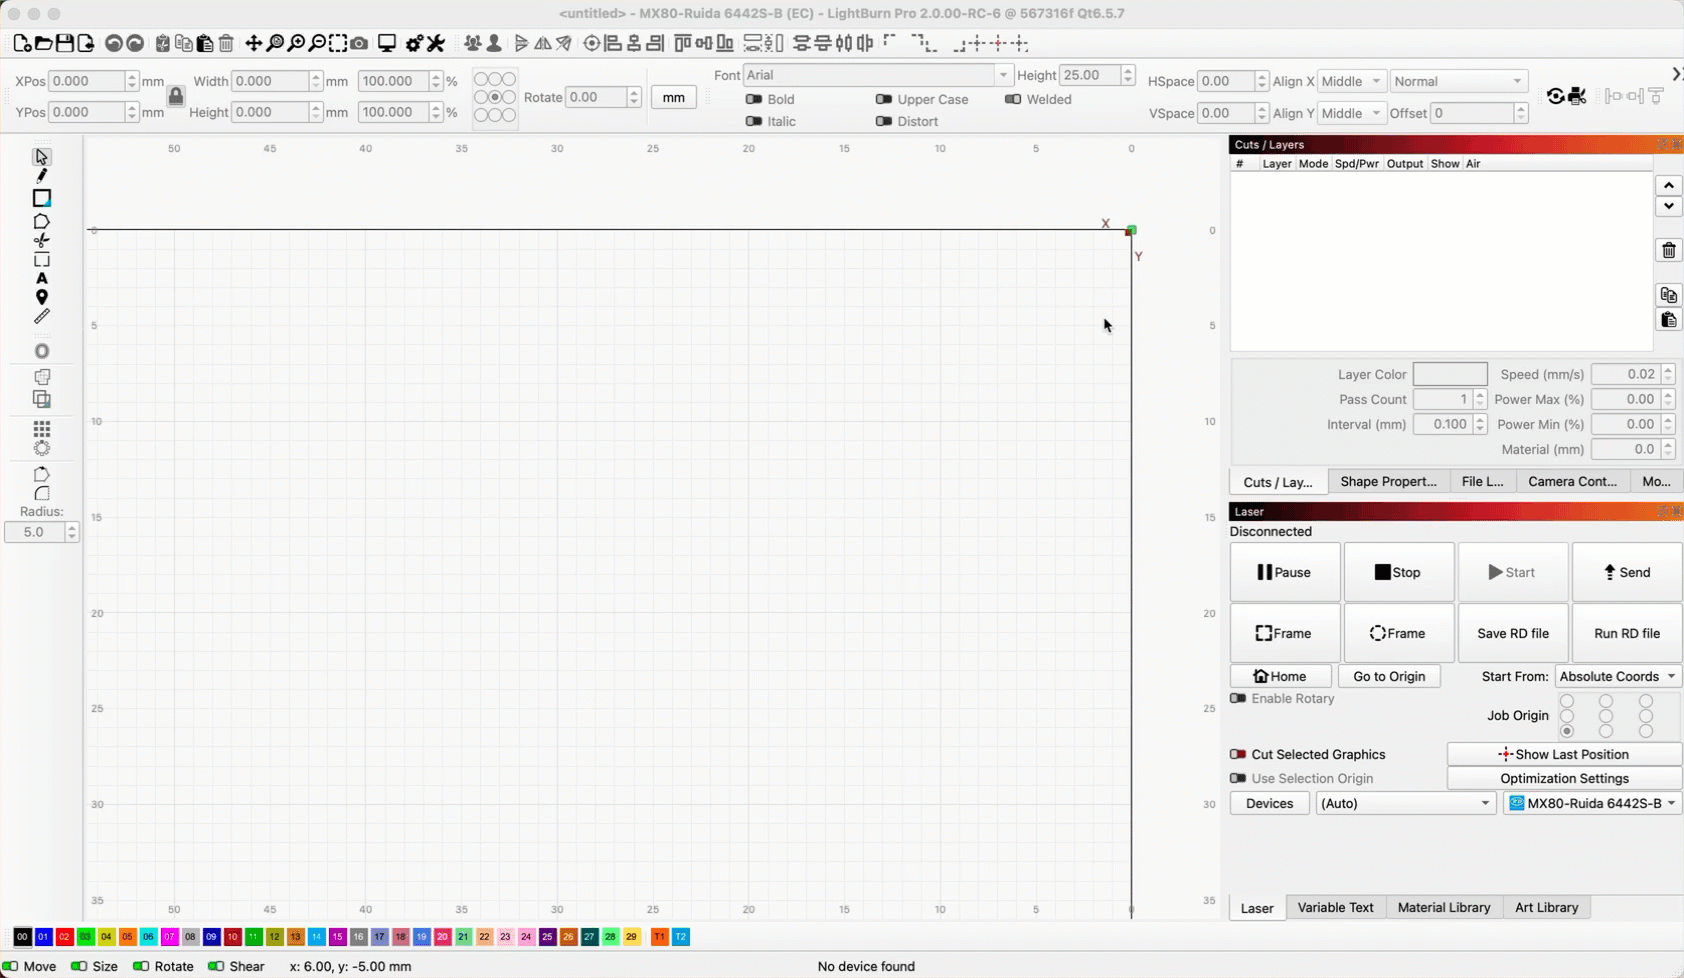The image size is (1684, 978).
Task: Open the Material Library tab
Action: point(1443,907)
